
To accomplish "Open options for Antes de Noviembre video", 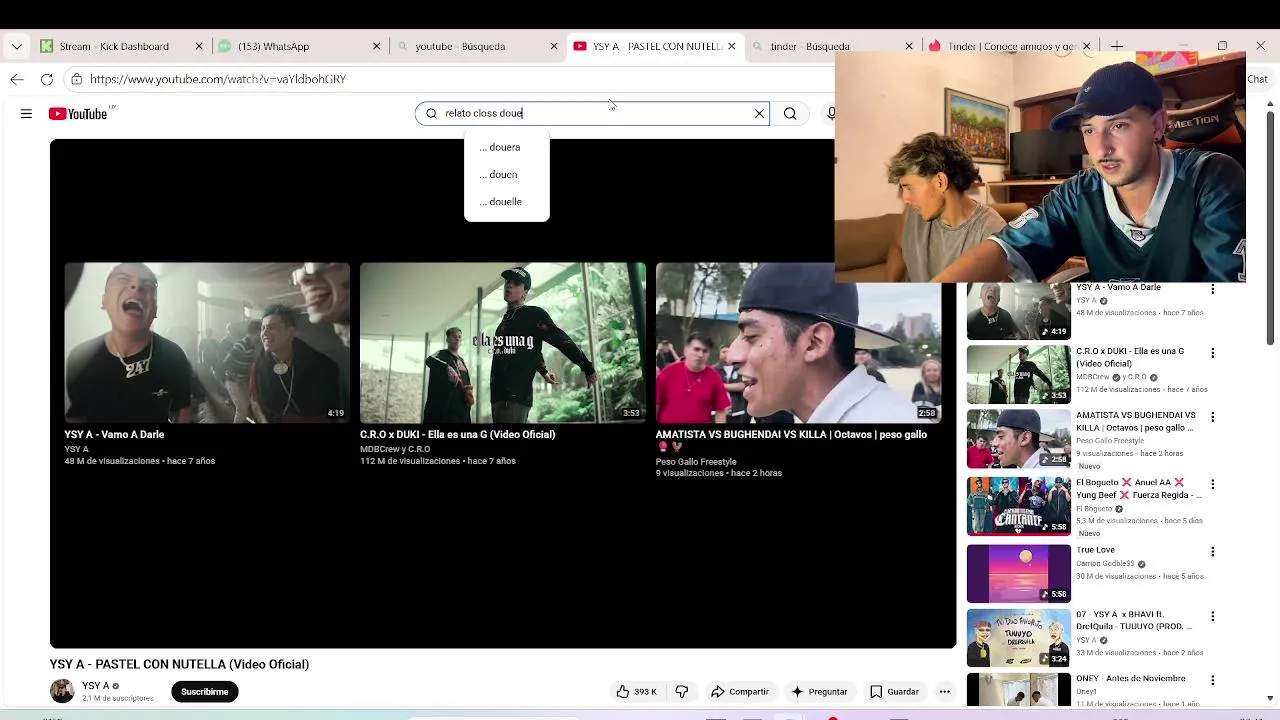I will tap(1213, 680).
